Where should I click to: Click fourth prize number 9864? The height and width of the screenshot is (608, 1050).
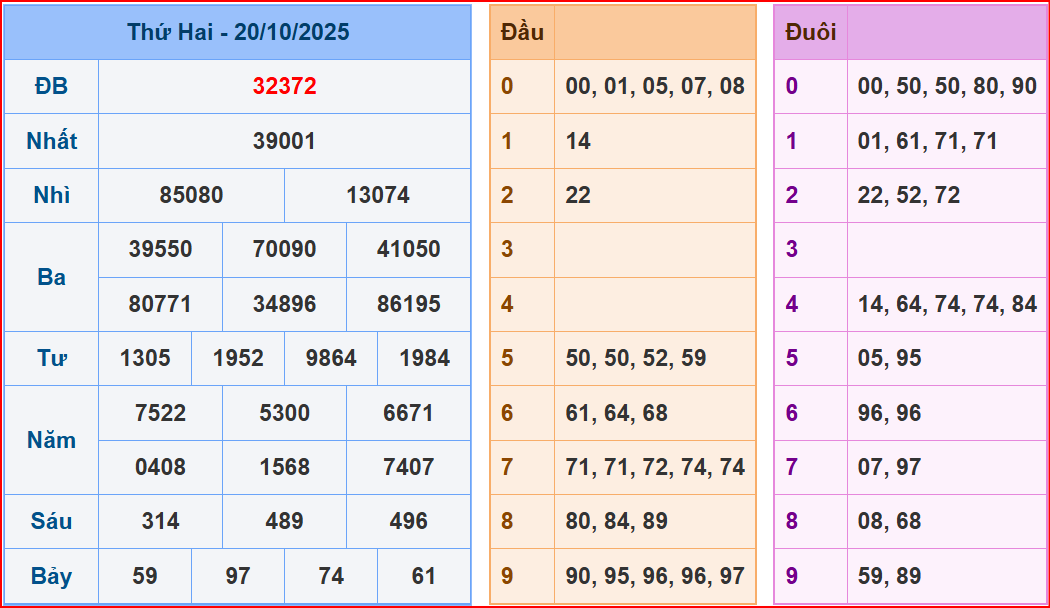[x=331, y=359]
